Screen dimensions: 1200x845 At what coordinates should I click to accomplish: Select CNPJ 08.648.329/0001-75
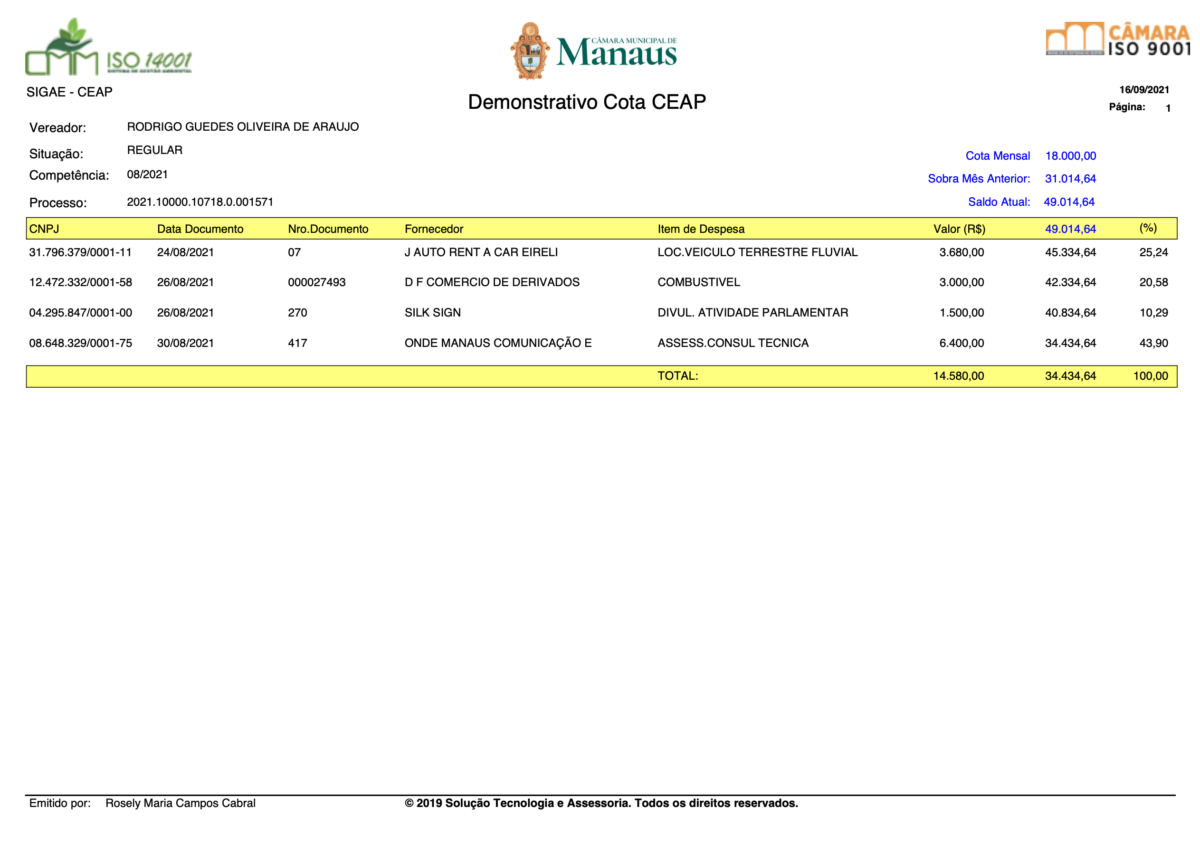click(81, 343)
